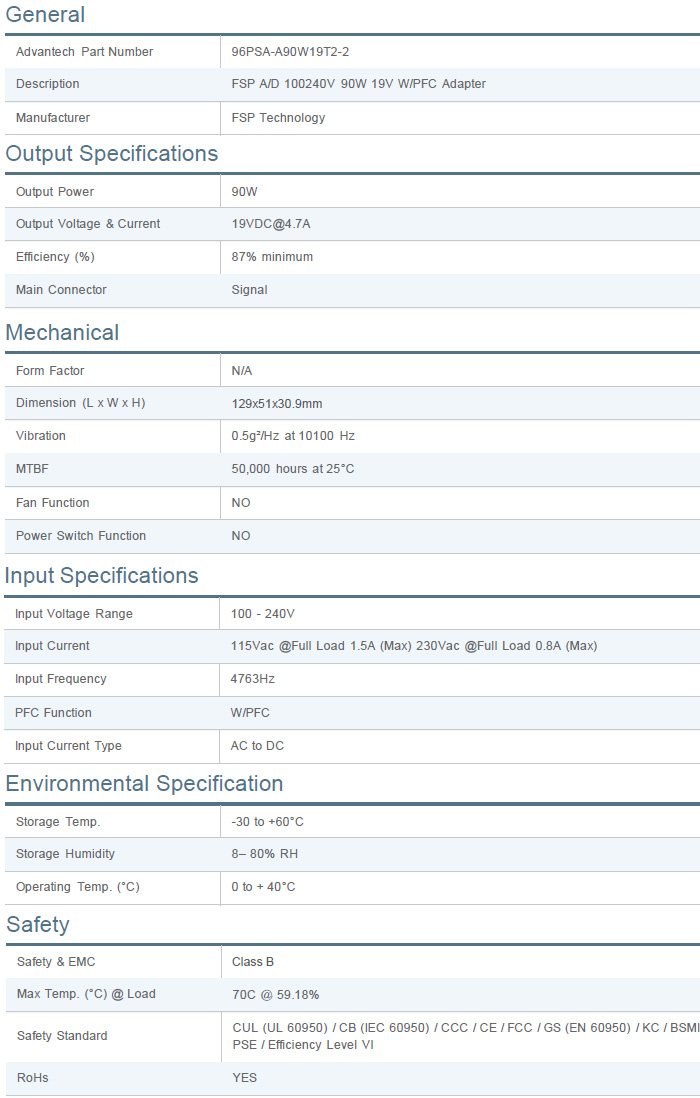Select the storage temperature -30 to +60°C

pyautogui.click(x=267, y=822)
